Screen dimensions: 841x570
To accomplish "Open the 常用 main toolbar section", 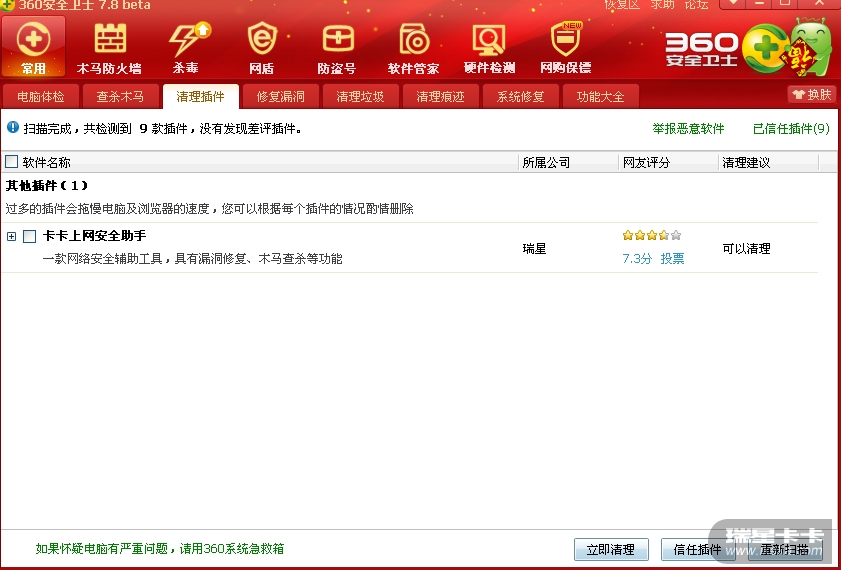I will click(x=33, y=47).
